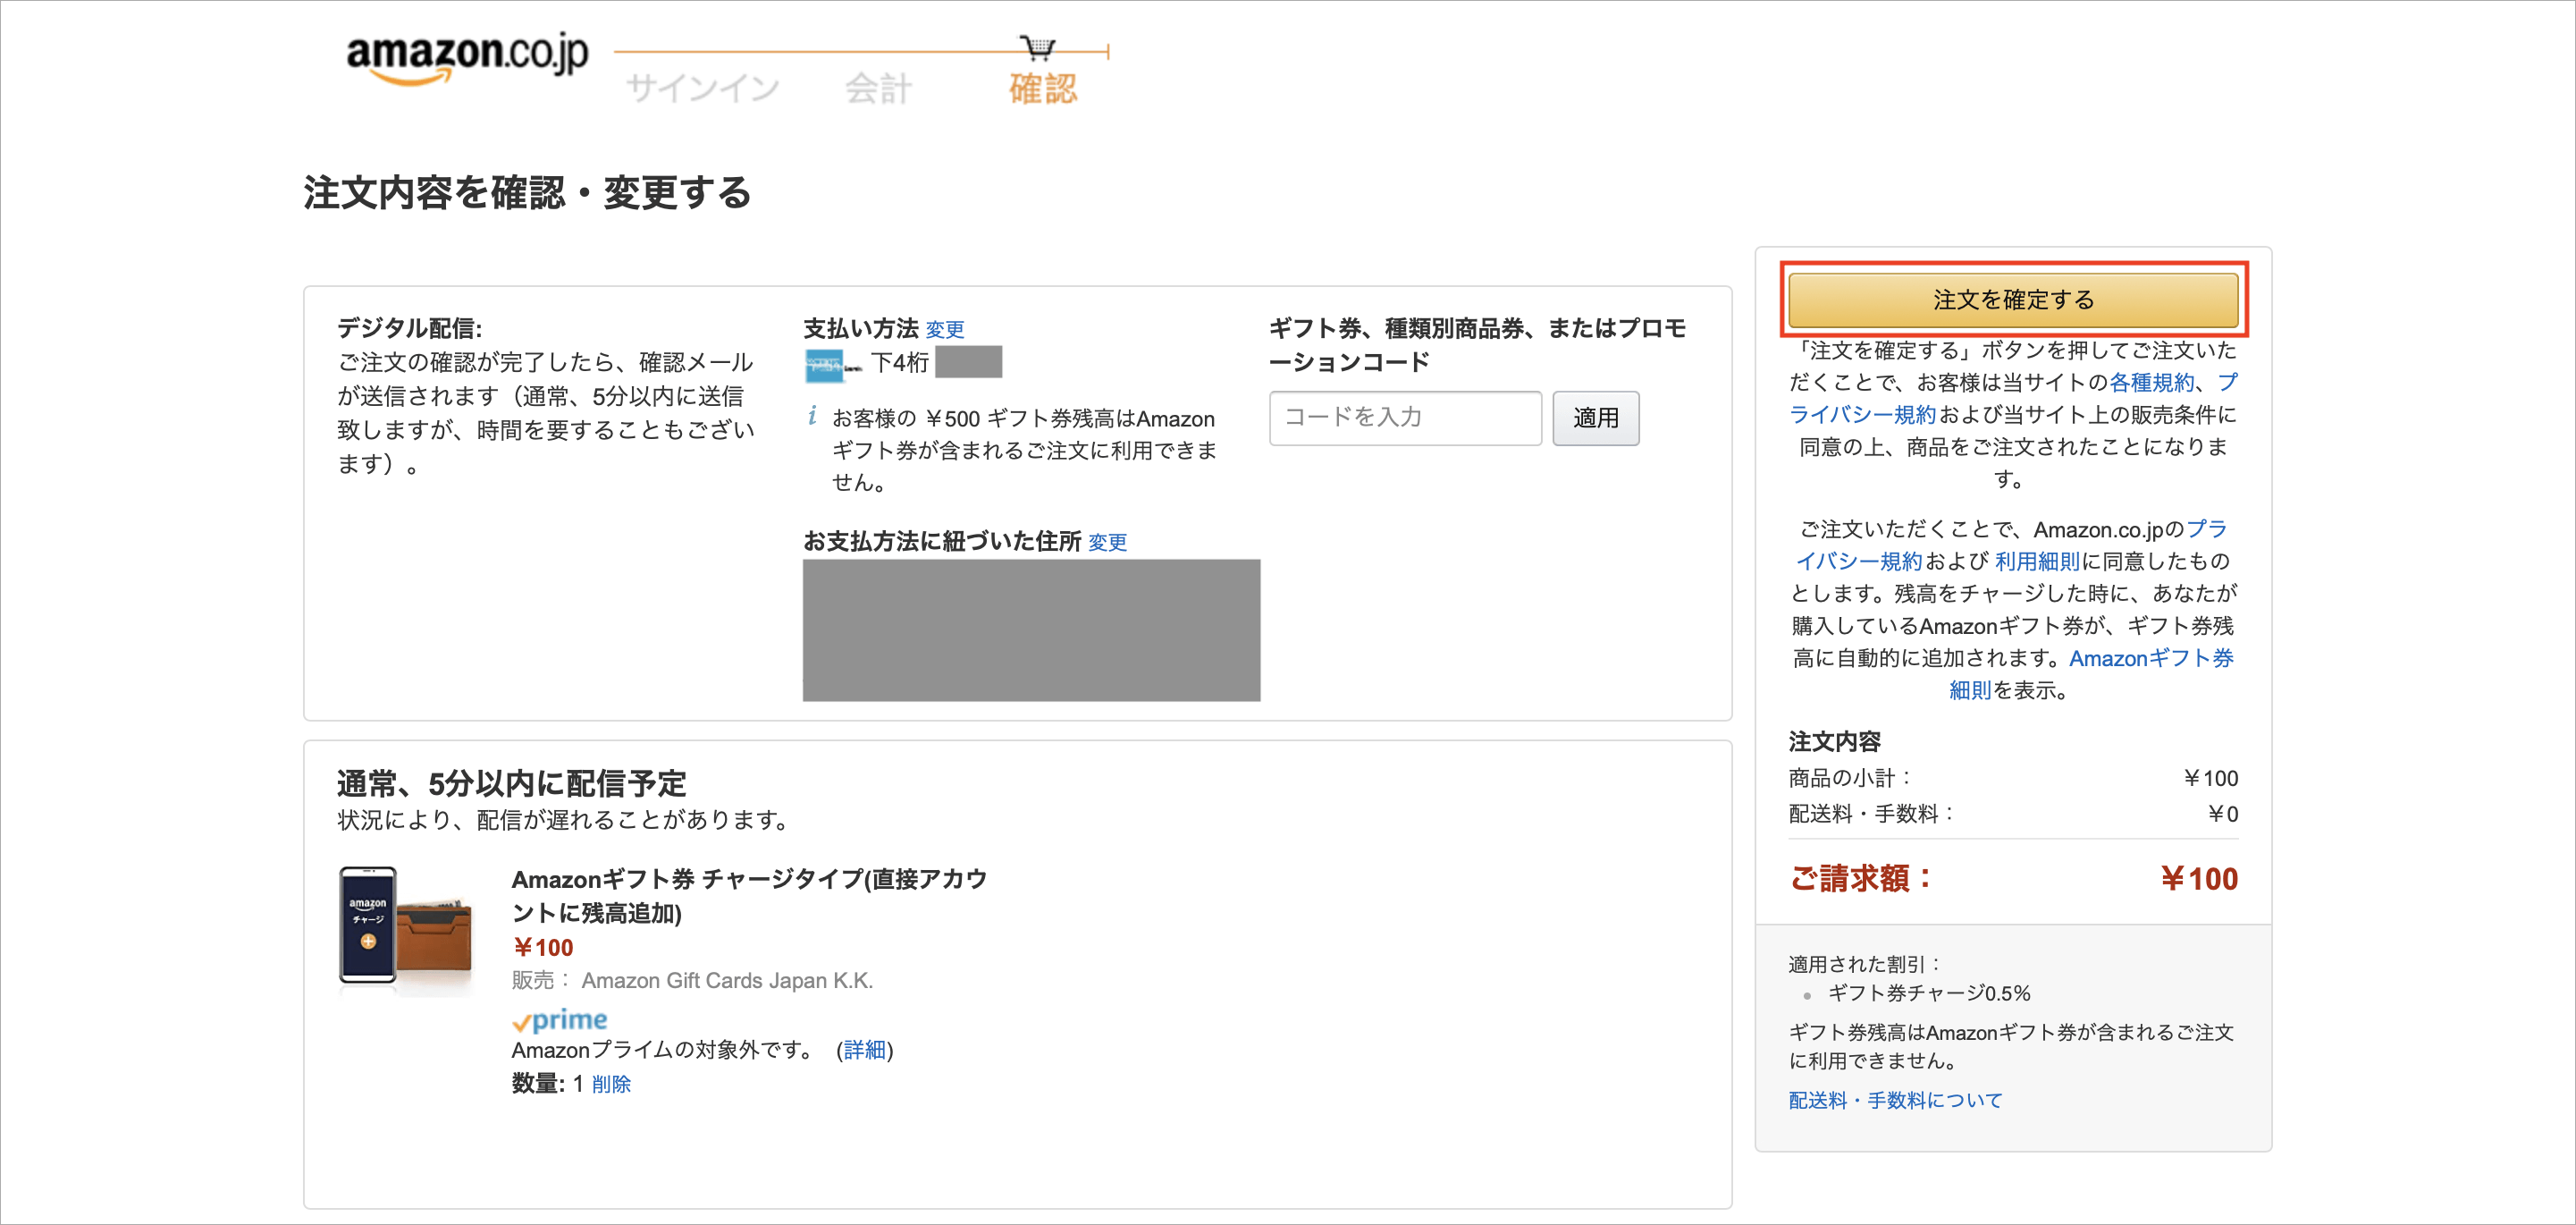Click 配送料・手数料について at the bottom right
Viewport: 2576px width, 1225px height.
[x=1893, y=1099]
